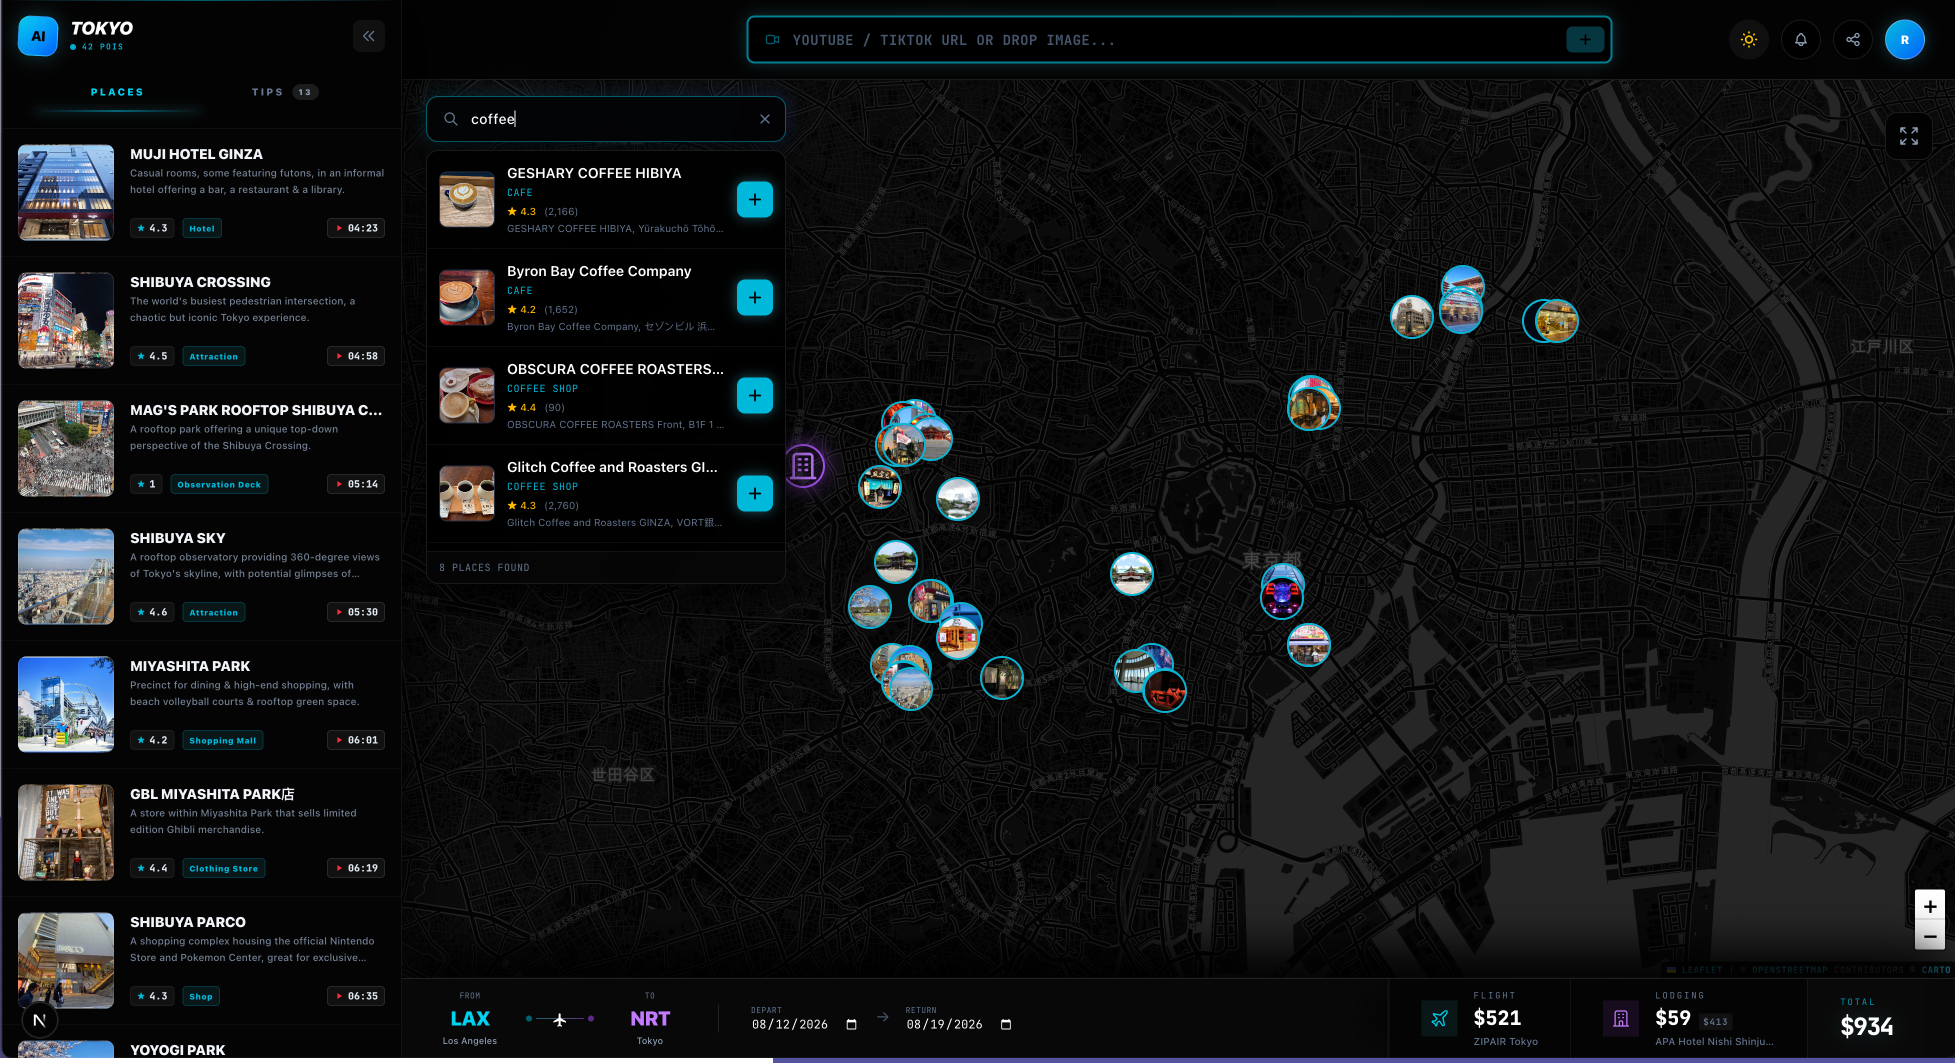
Task: Zoom in using the map plus control
Action: tap(1929, 907)
